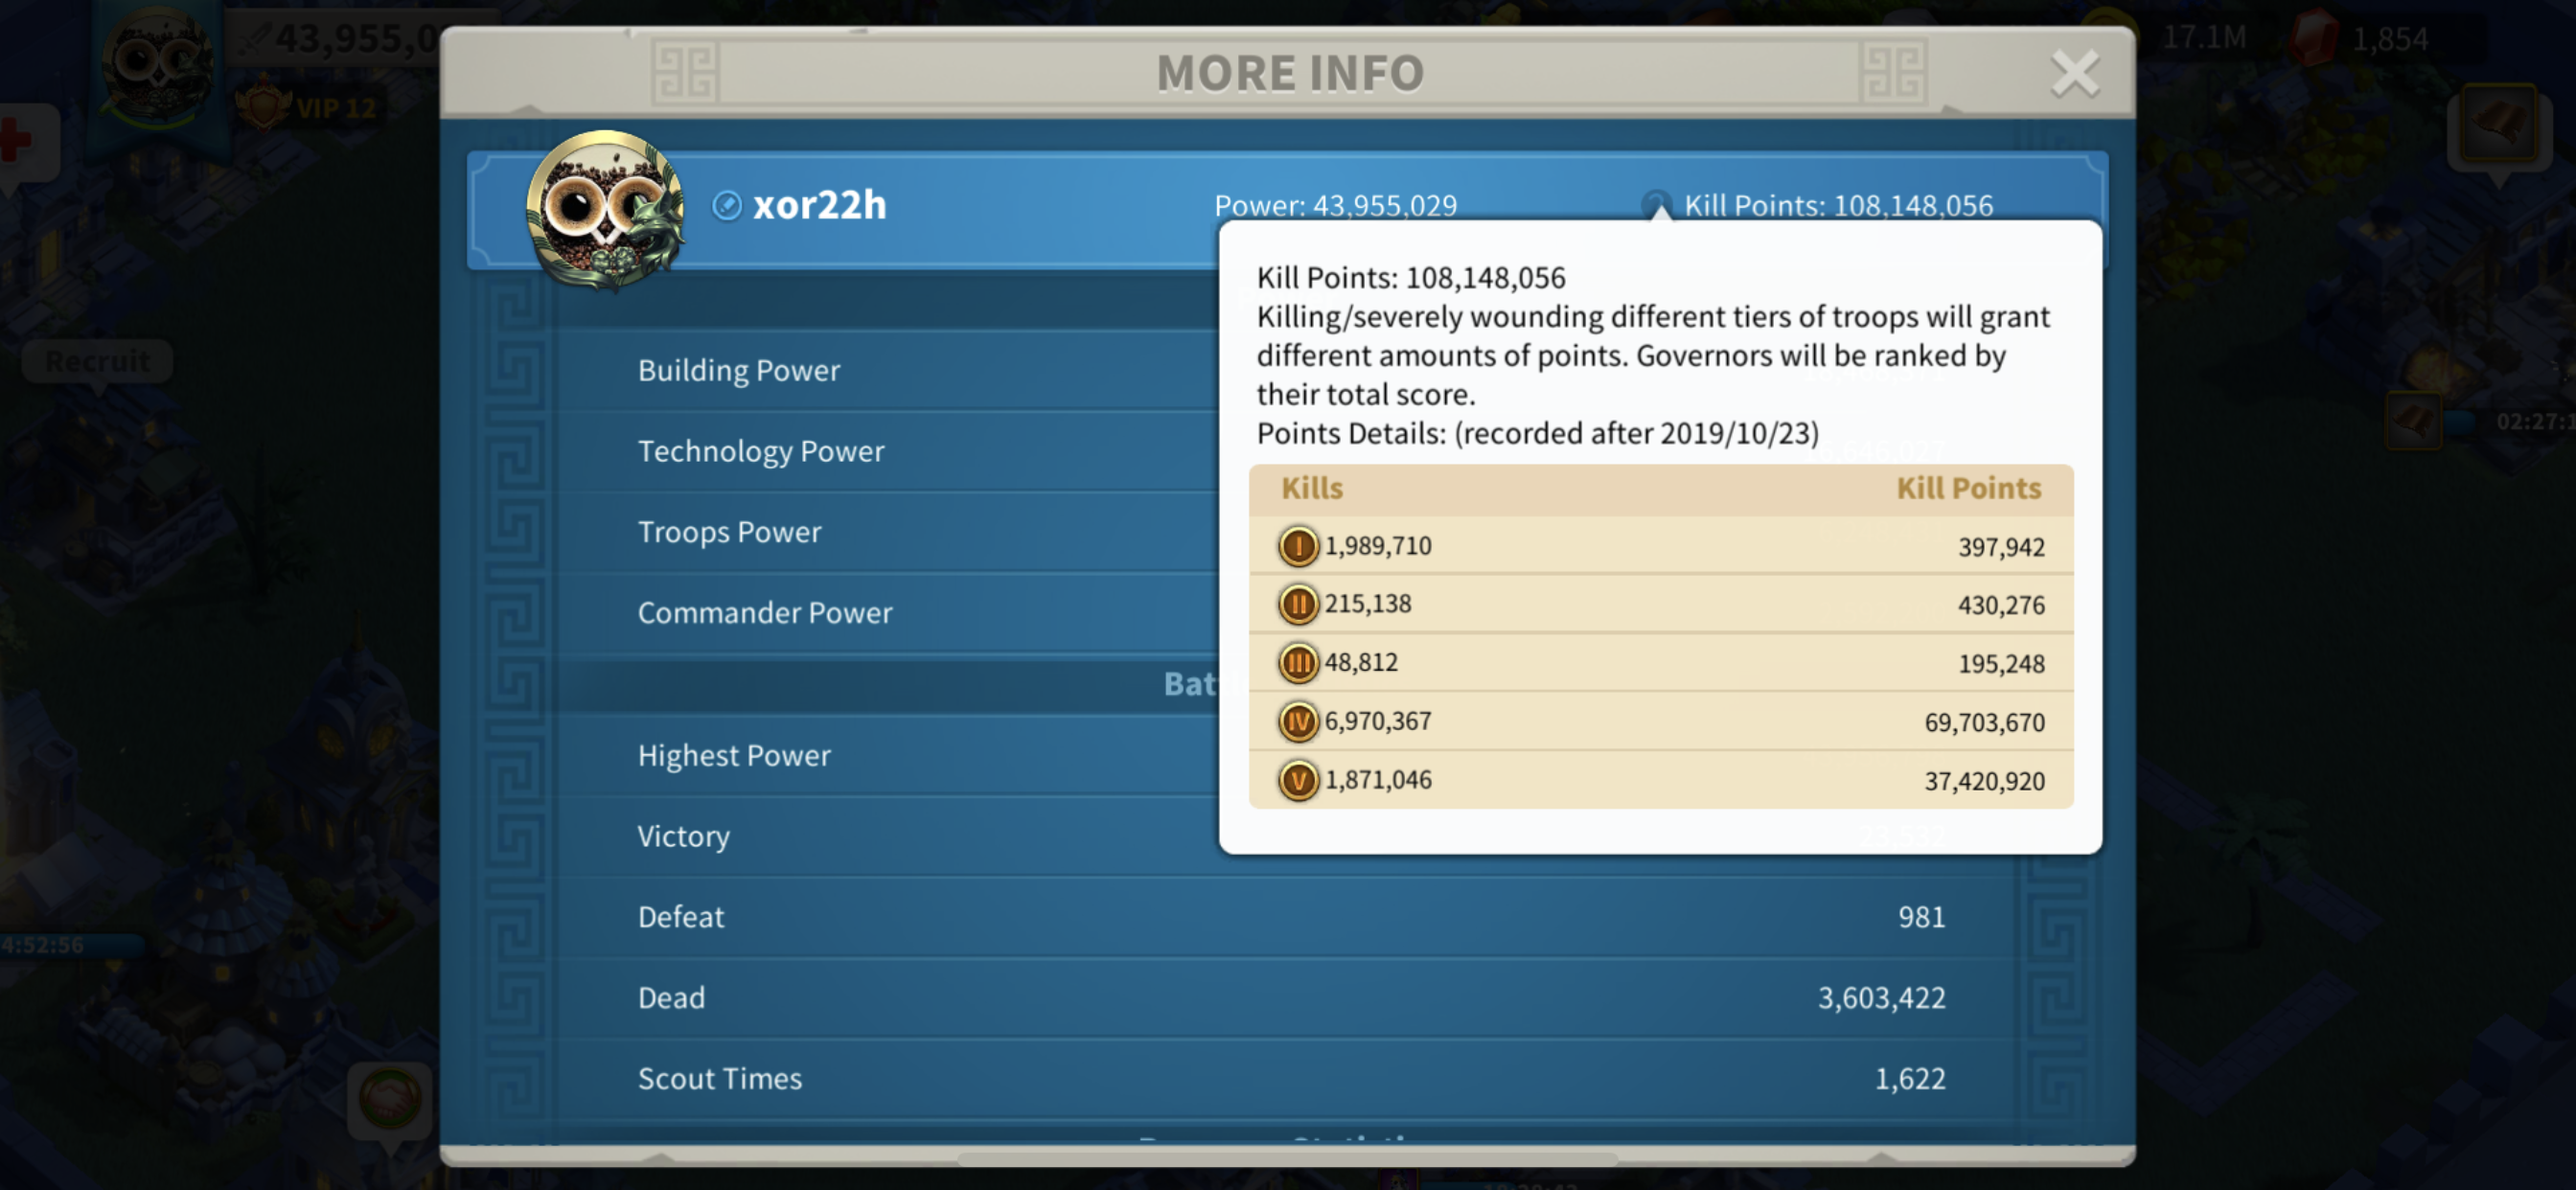Click the tier IV kills badge icon
Image resolution: width=2576 pixels, height=1190 pixels.
[1298, 721]
